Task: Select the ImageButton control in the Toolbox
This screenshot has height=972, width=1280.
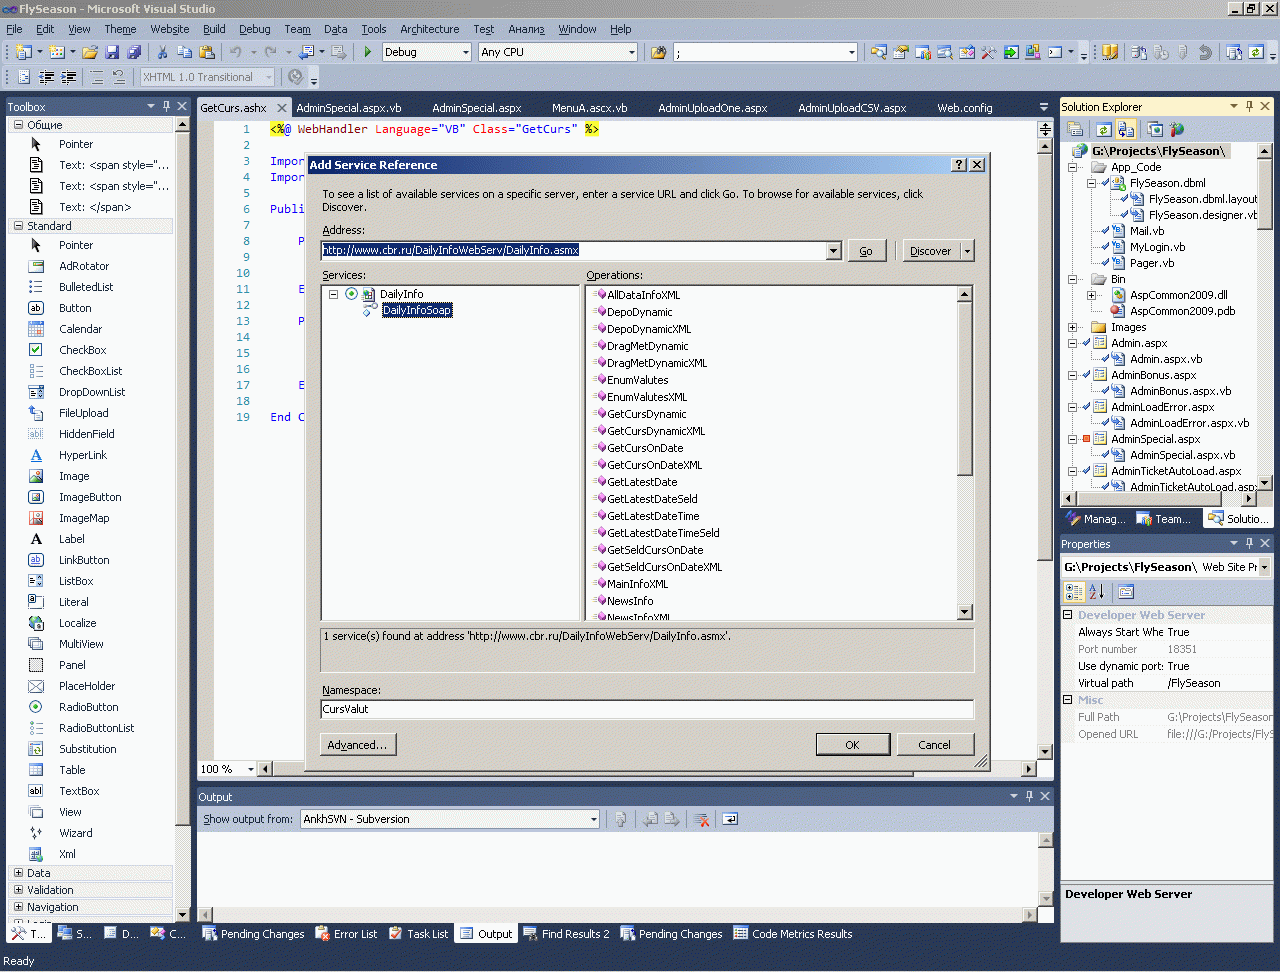Action: [90, 497]
